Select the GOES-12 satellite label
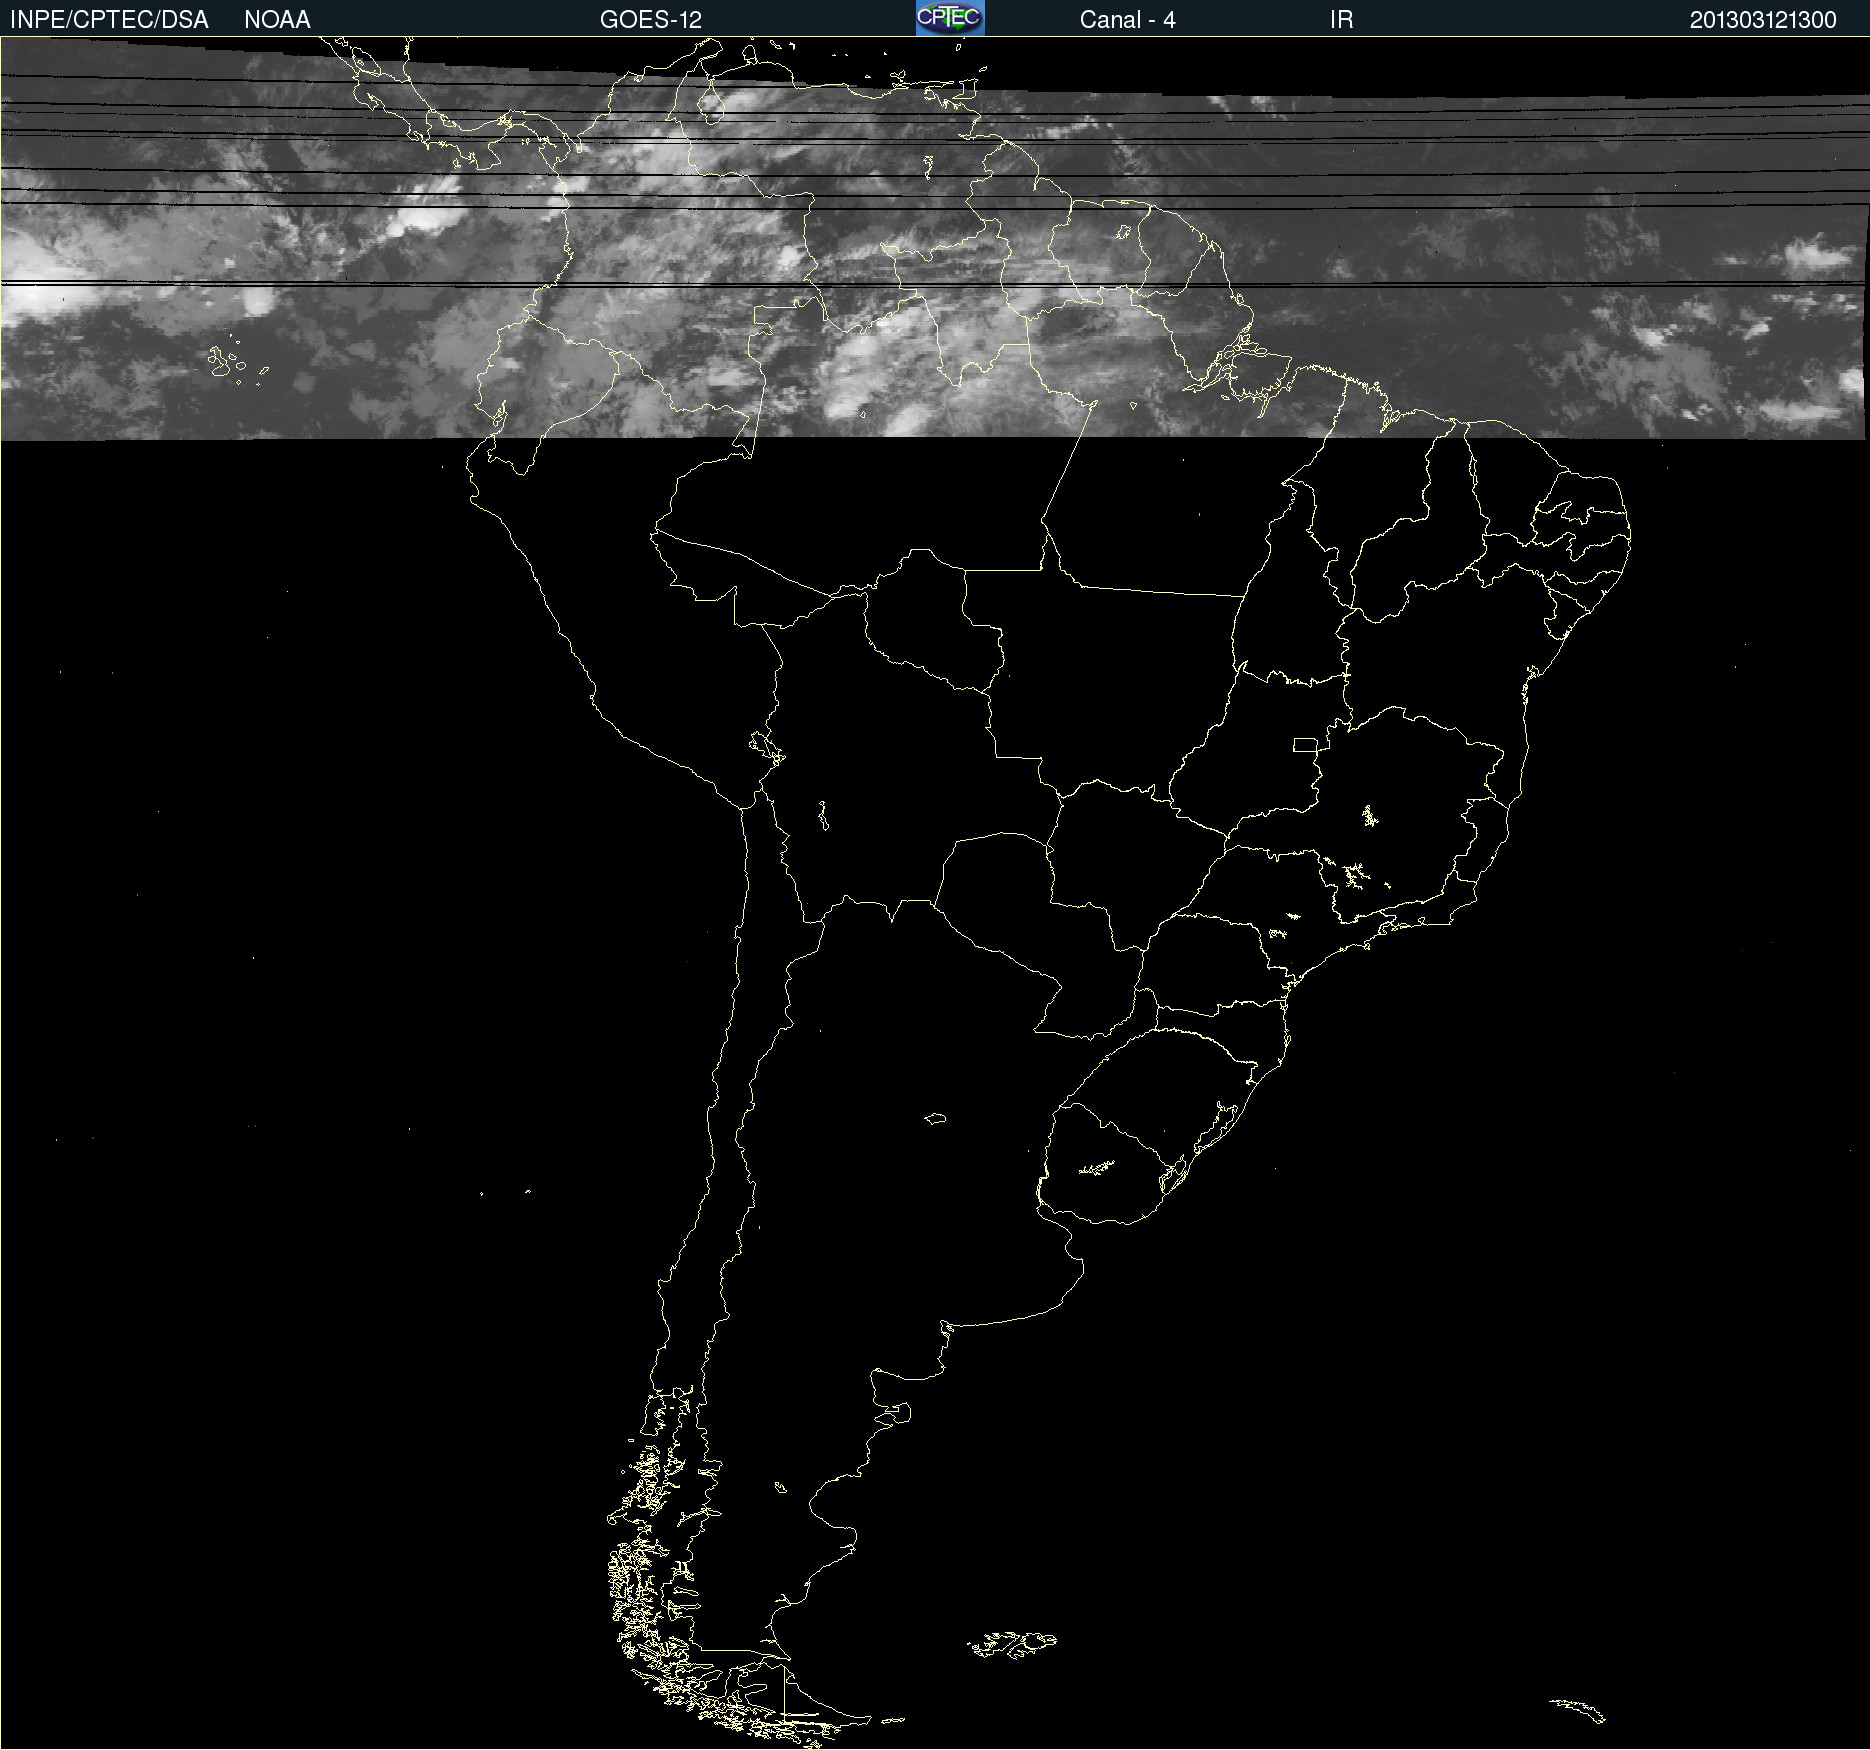The image size is (1870, 1750). (650, 19)
